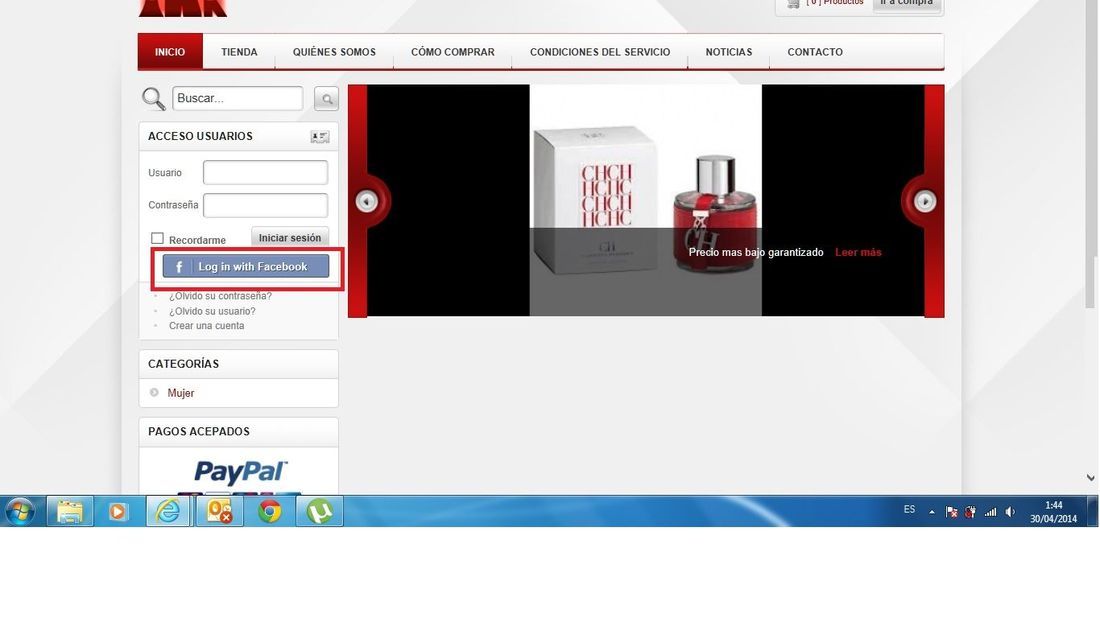
Task: Go to the Inicio tab
Action: tap(170, 52)
